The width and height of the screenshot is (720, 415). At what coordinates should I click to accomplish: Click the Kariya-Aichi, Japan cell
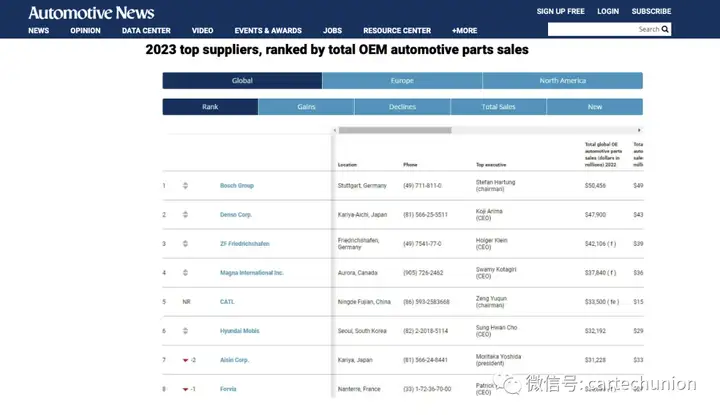click(362, 214)
